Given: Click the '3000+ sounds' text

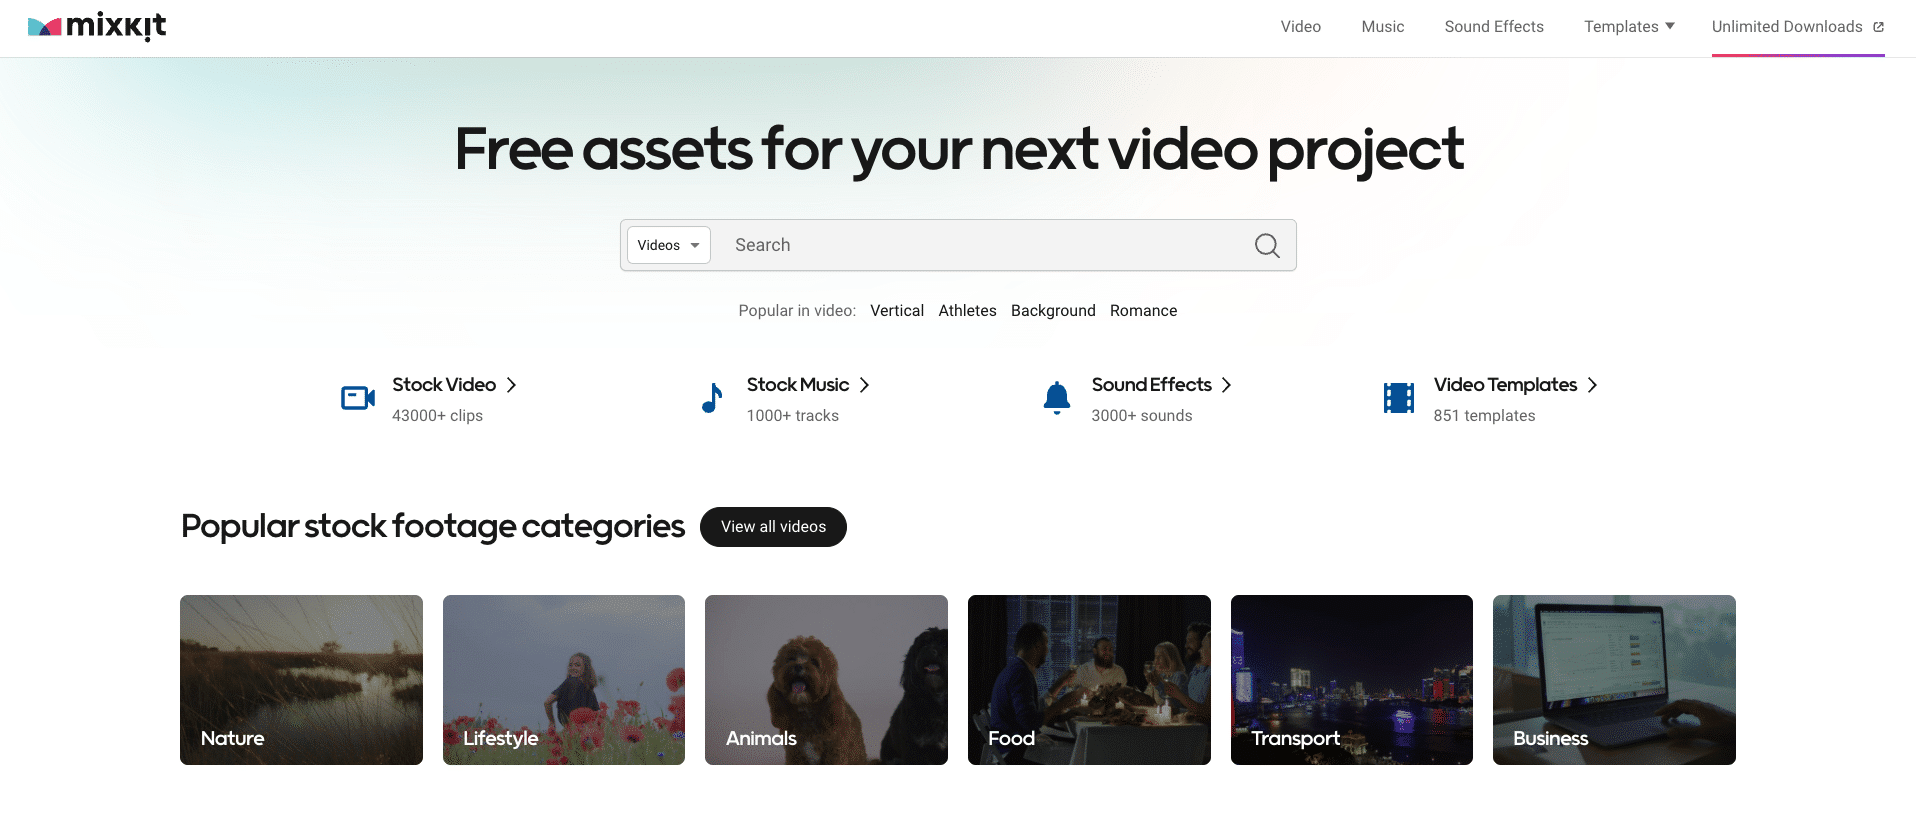Looking at the screenshot, I should [1141, 416].
